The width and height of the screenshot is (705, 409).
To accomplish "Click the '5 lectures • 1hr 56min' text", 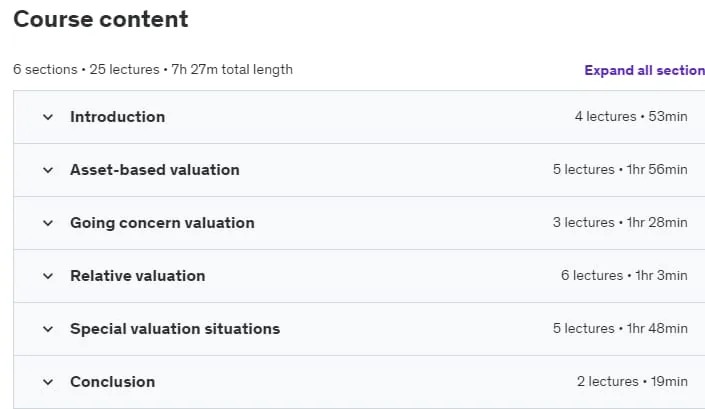I will [x=620, y=169].
